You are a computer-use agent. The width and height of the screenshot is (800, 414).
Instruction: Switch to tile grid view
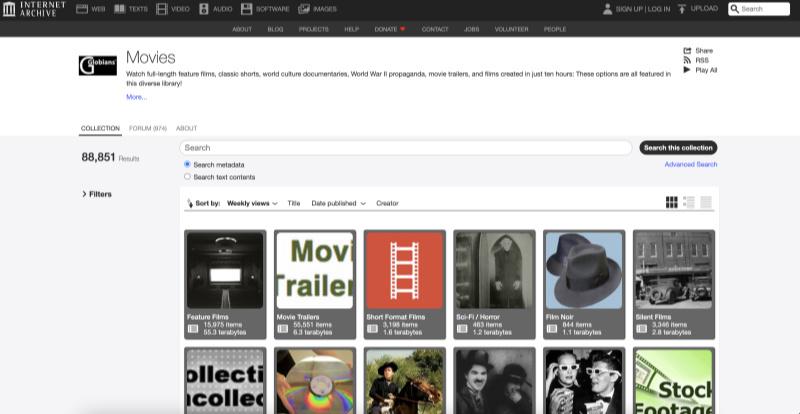click(671, 203)
